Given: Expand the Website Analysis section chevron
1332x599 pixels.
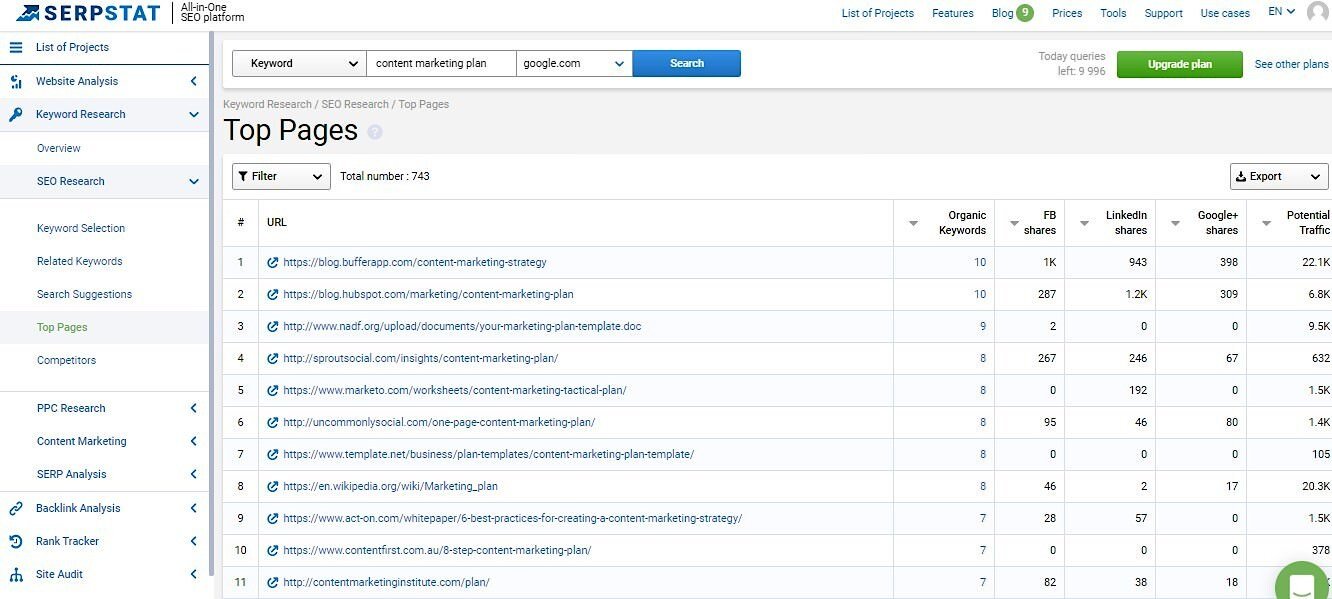Looking at the screenshot, I should pos(194,81).
